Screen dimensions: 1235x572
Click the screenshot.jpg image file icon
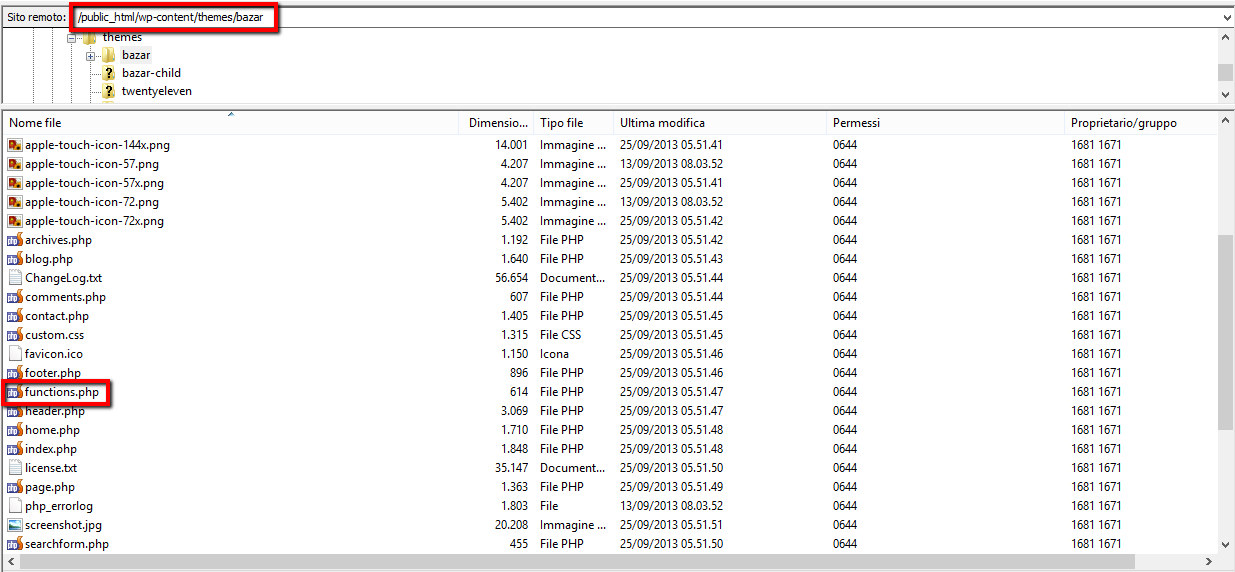[14, 525]
